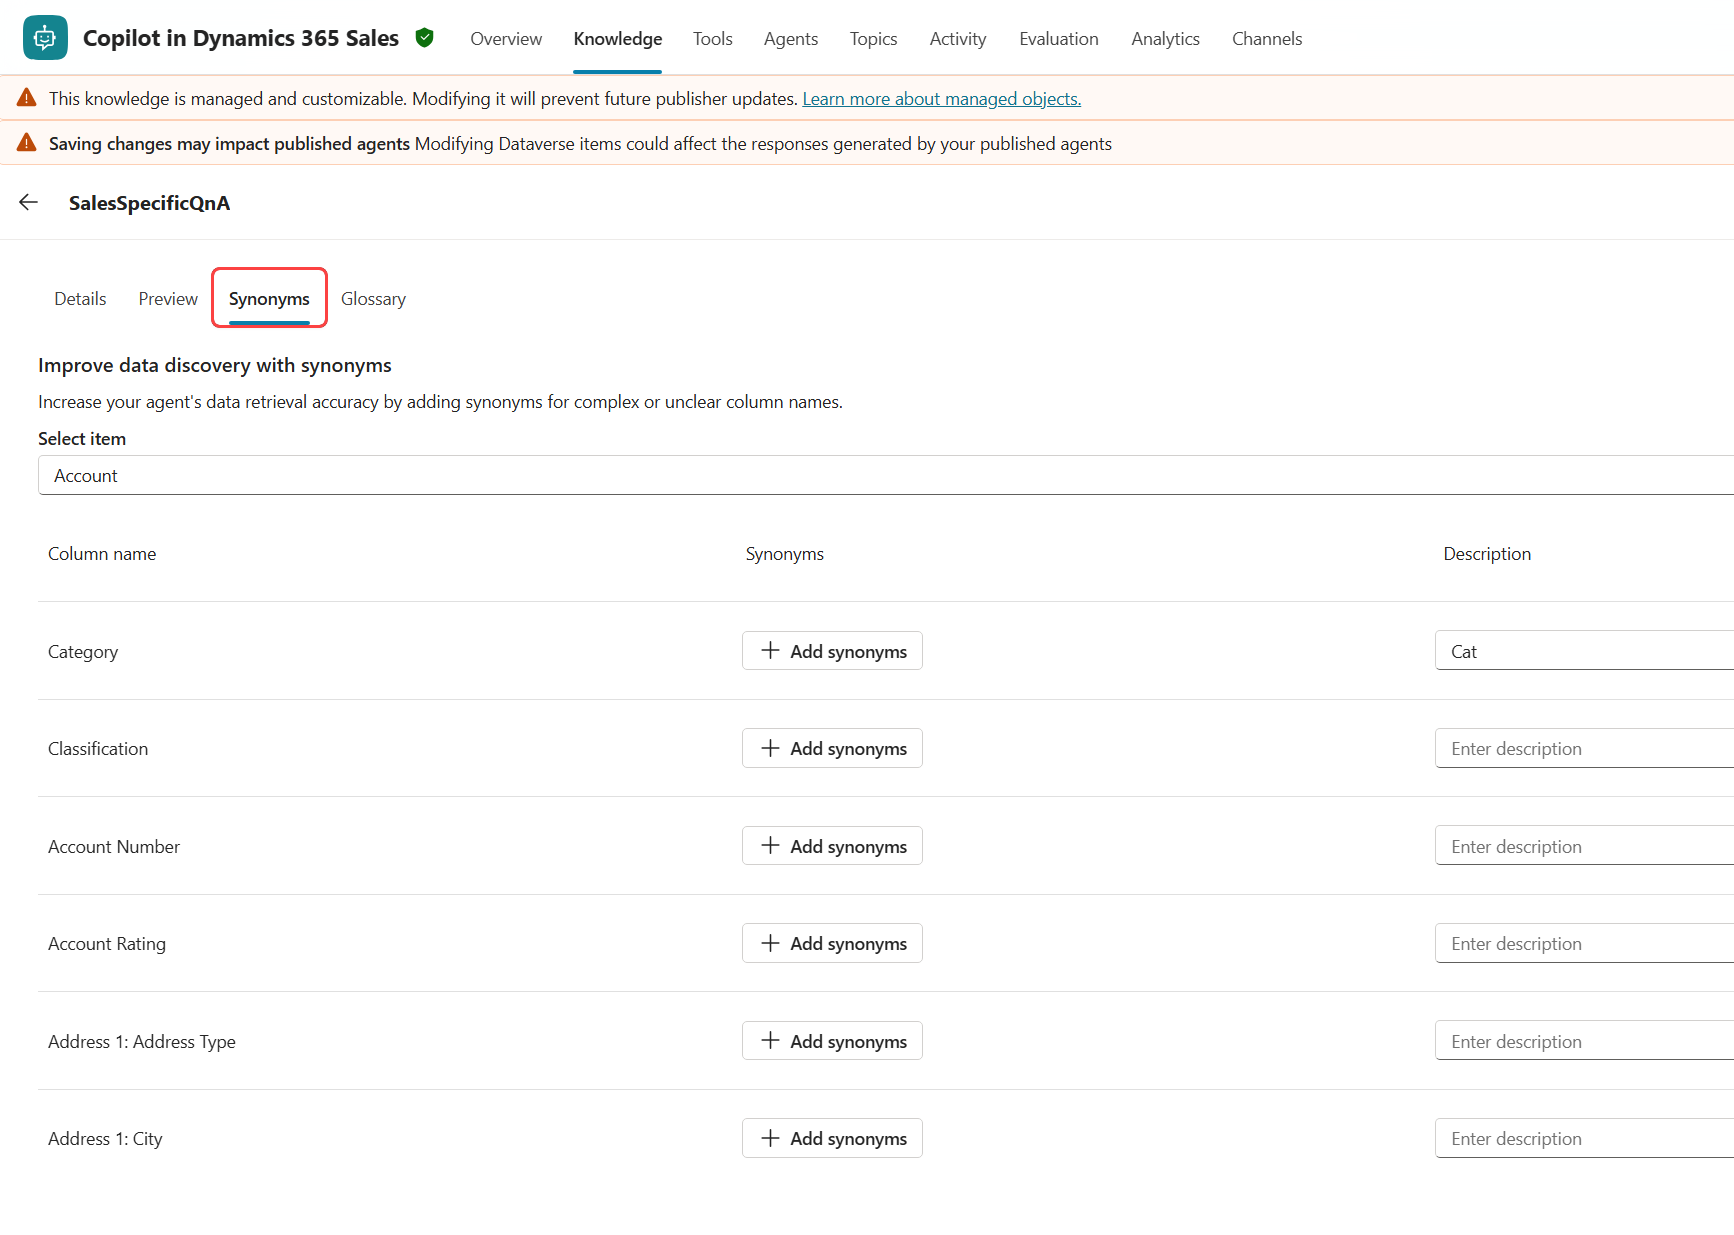Open the Preview tab
1734x1235 pixels.
[167, 298]
